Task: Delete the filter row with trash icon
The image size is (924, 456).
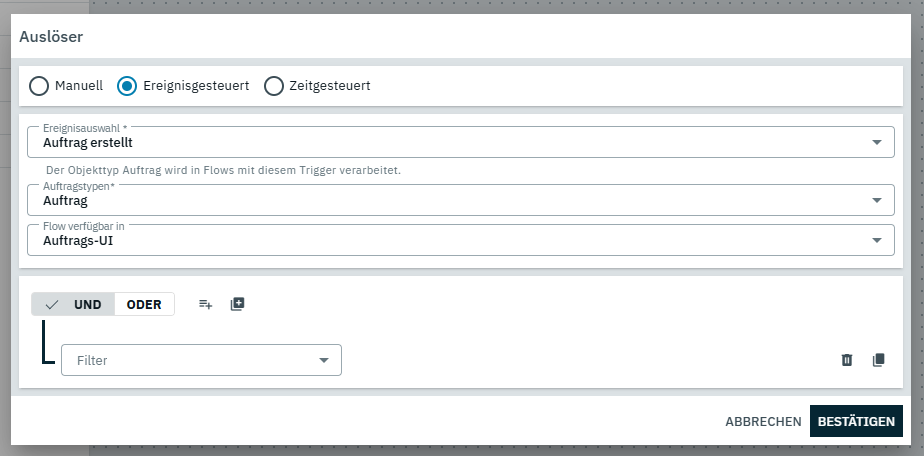Action: point(847,360)
